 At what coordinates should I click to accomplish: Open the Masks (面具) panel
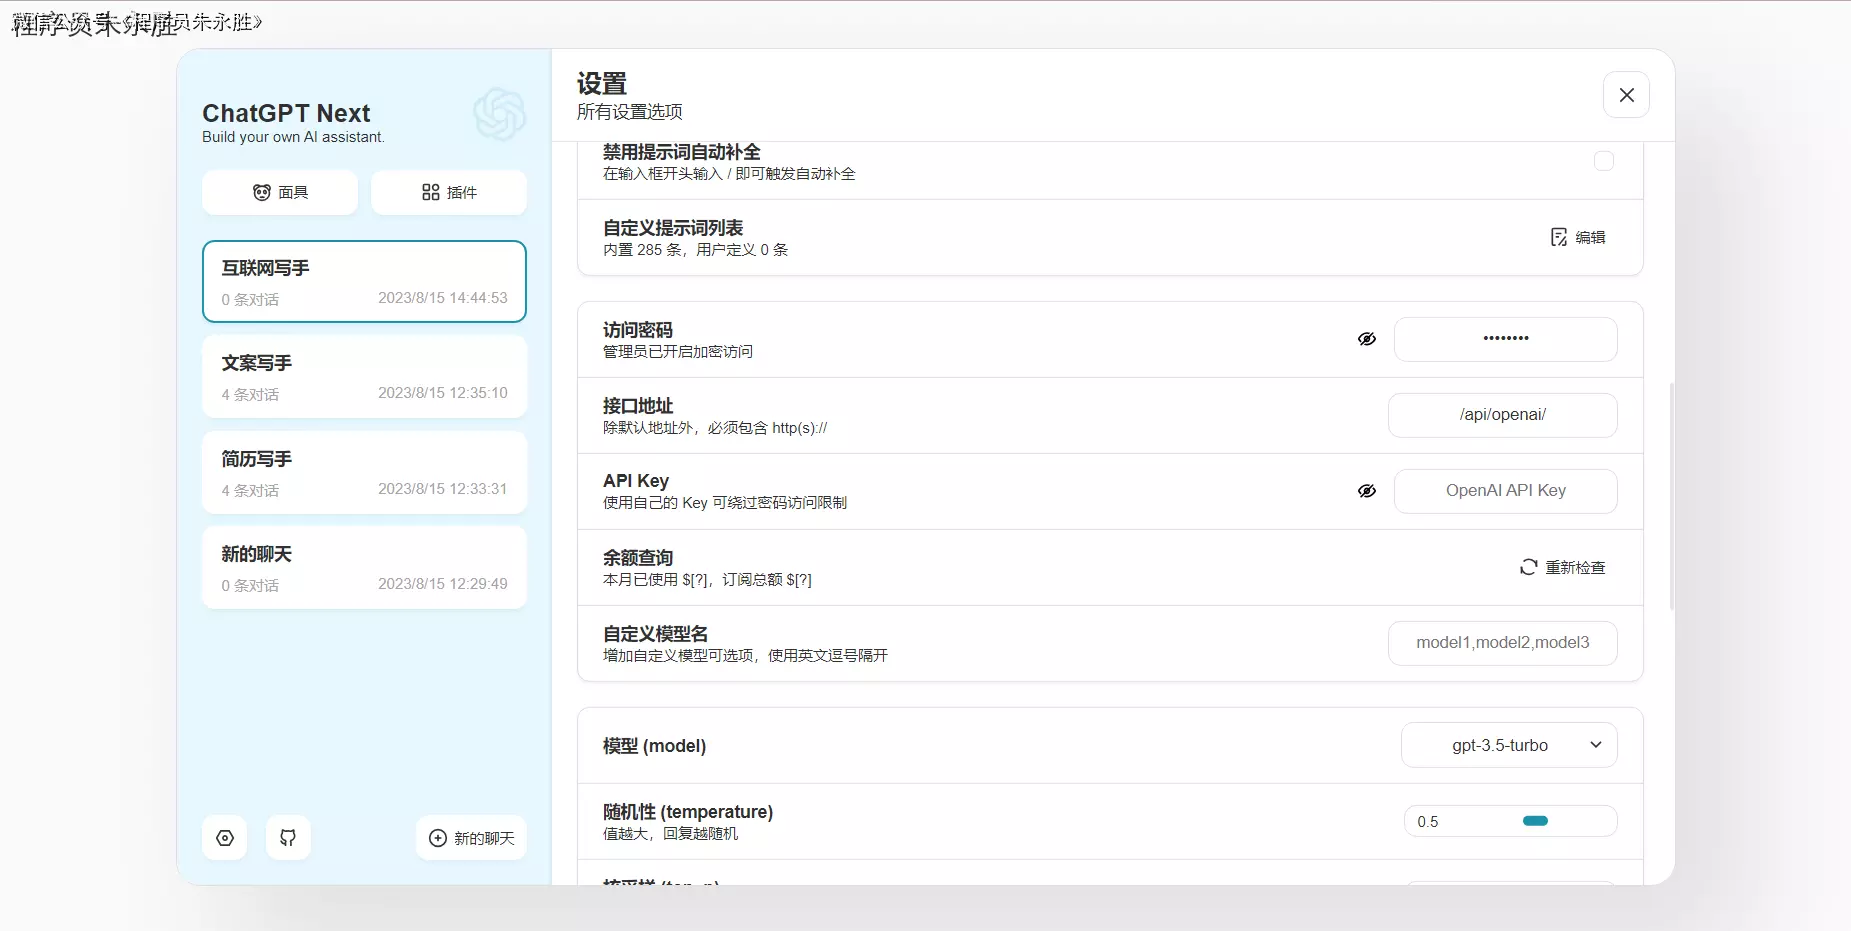click(x=280, y=192)
